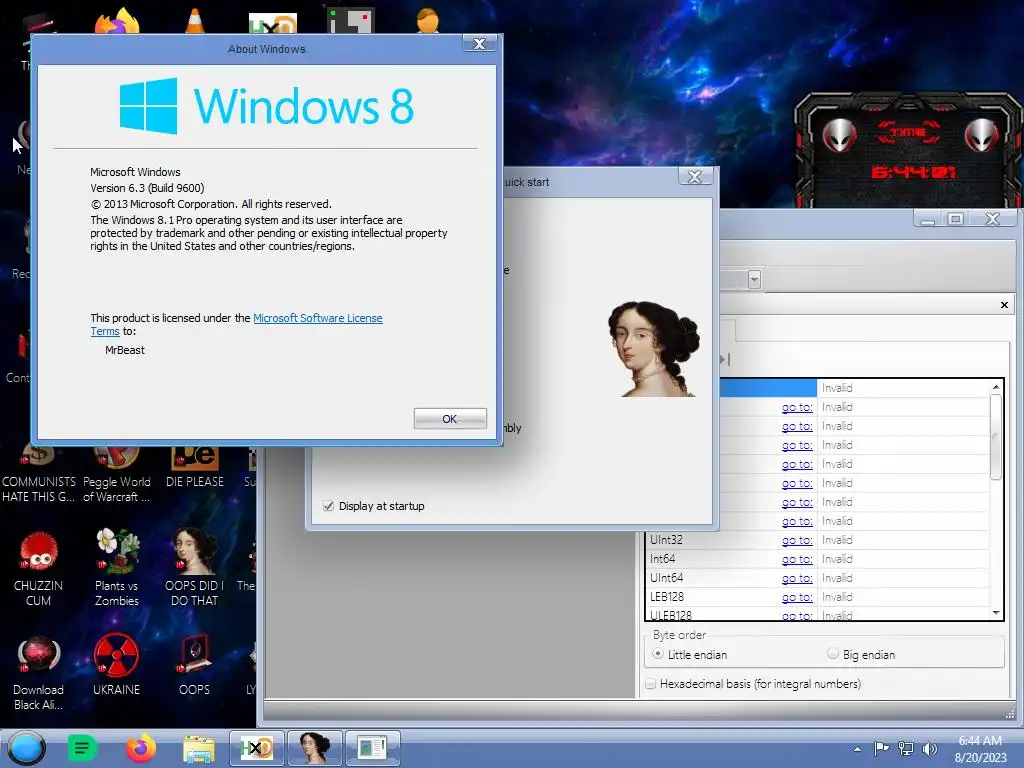Open the HxD toolbar dropdown arrow

tap(754, 280)
